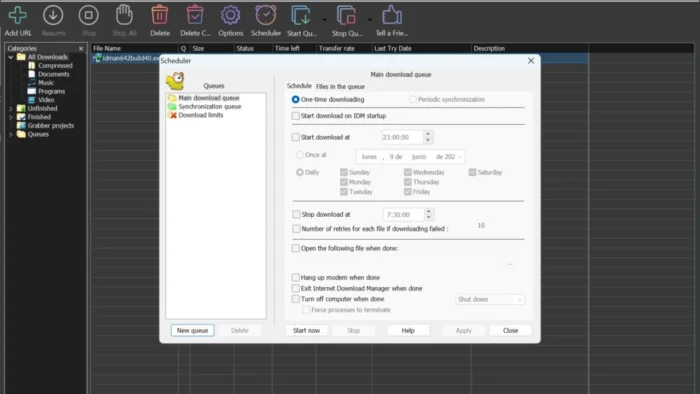Viewport: 700px width, 394px height.
Task: Select the Music category
Action: (41, 83)
